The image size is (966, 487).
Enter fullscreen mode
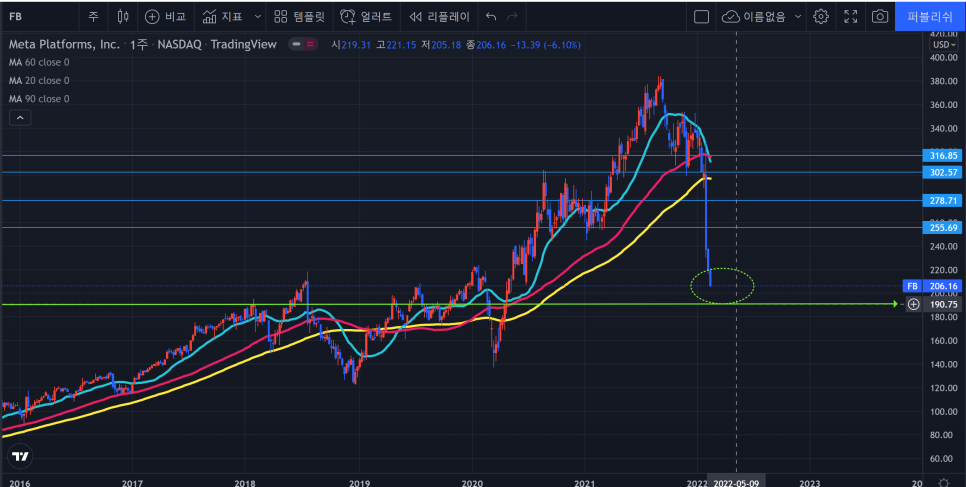(851, 17)
